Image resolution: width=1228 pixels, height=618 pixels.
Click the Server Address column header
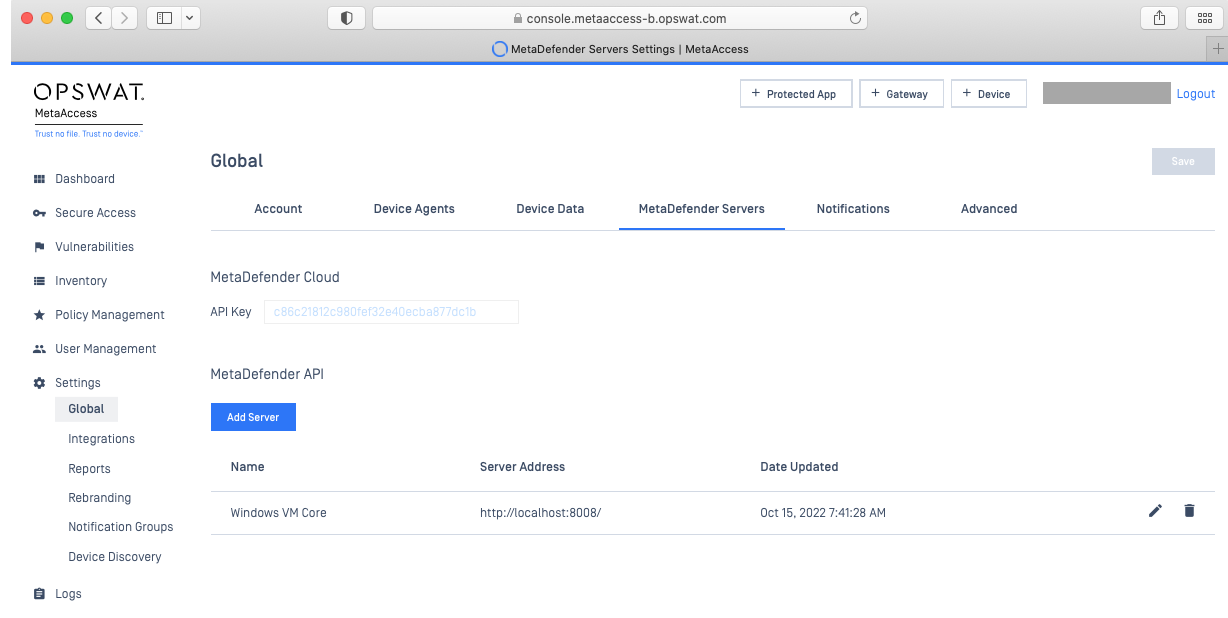tap(522, 467)
